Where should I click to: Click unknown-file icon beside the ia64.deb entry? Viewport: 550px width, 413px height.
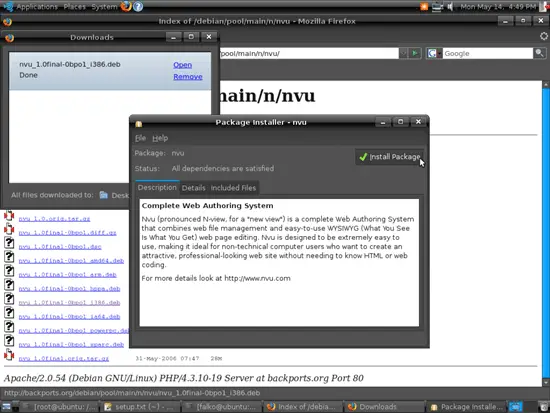[9, 313]
